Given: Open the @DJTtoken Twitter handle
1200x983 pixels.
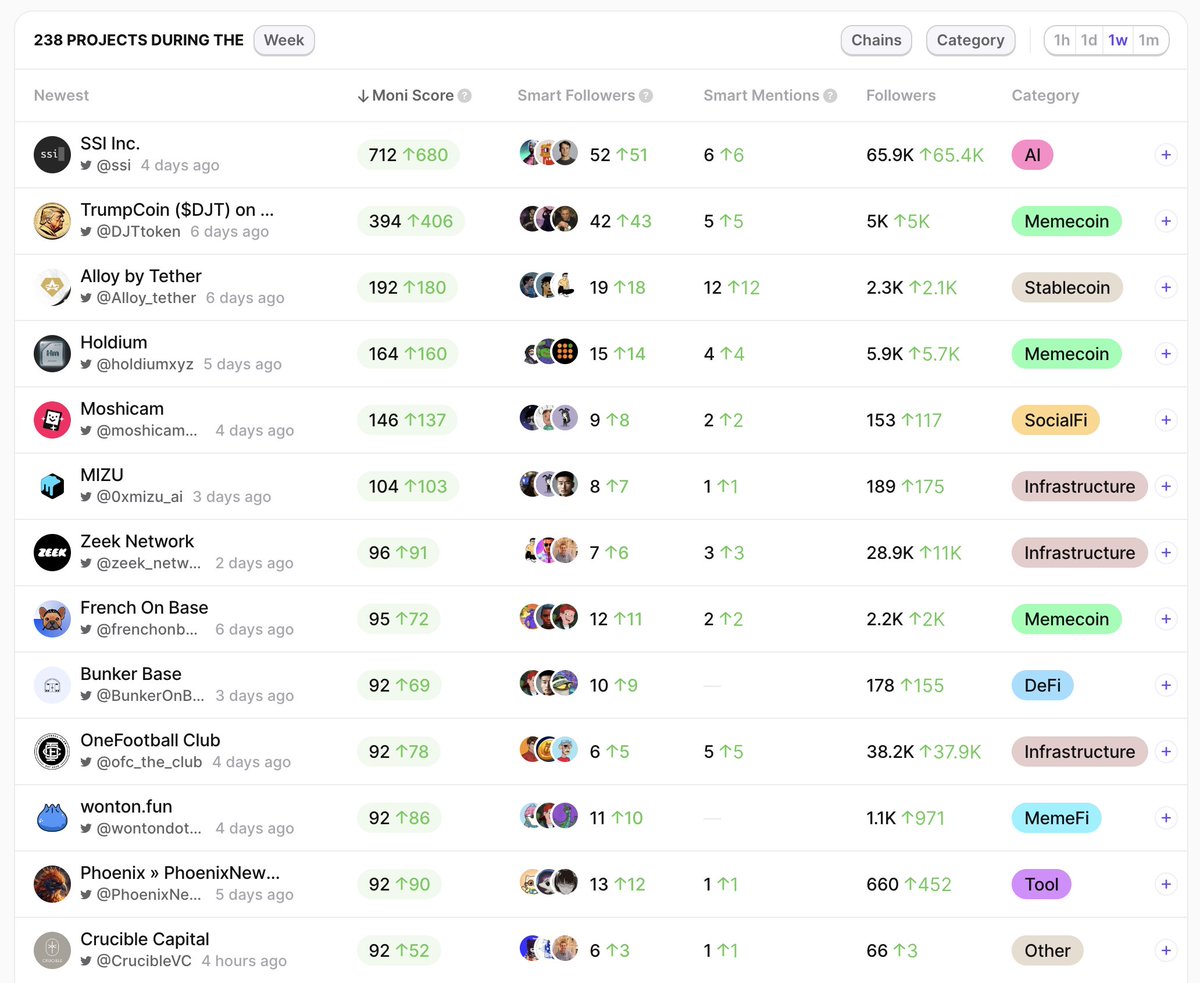Looking at the screenshot, I should pos(139,232).
